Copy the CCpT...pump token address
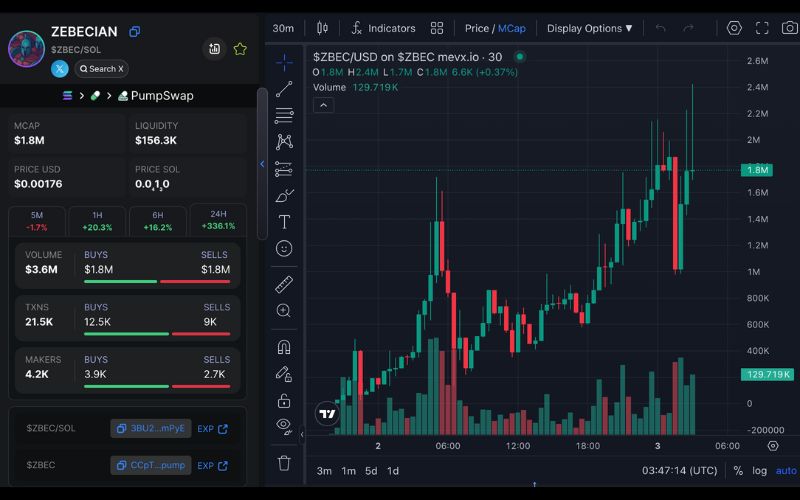The image size is (800, 500). pyautogui.click(x=151, y=465)
